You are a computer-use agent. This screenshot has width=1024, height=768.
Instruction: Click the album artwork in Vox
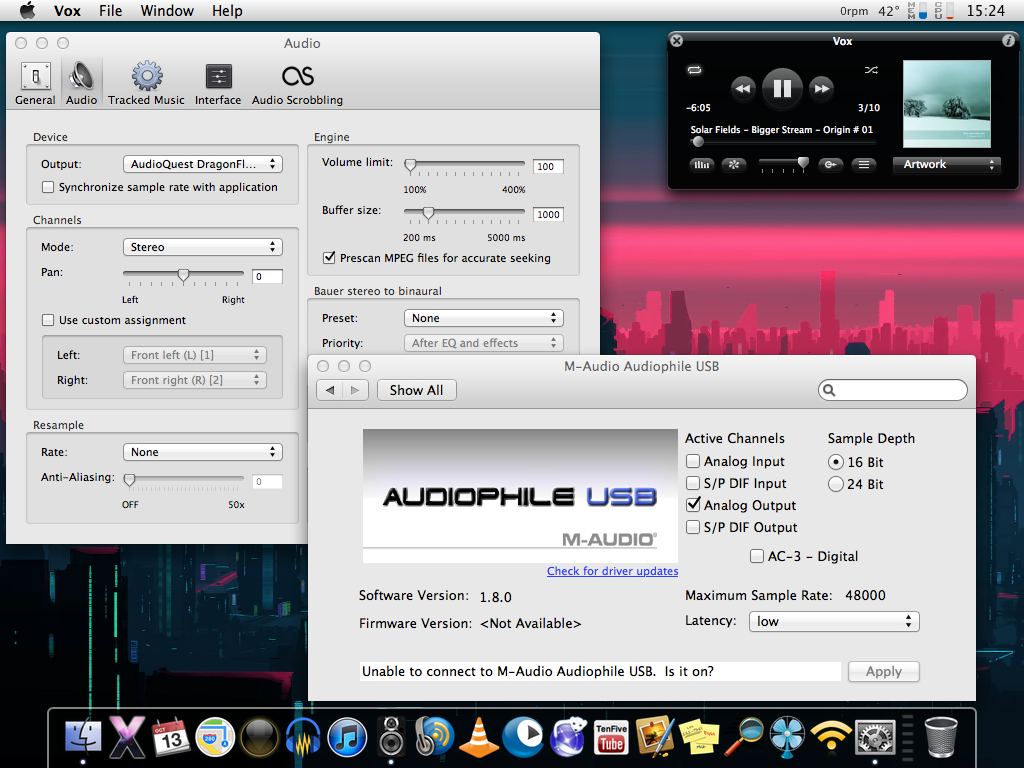tap(946, 104)
